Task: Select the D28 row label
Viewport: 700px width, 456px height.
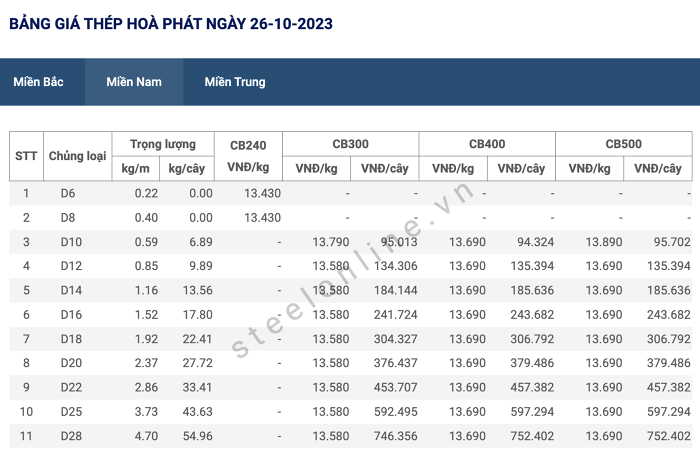Action: pyautogui.click(x=71, y=436)
